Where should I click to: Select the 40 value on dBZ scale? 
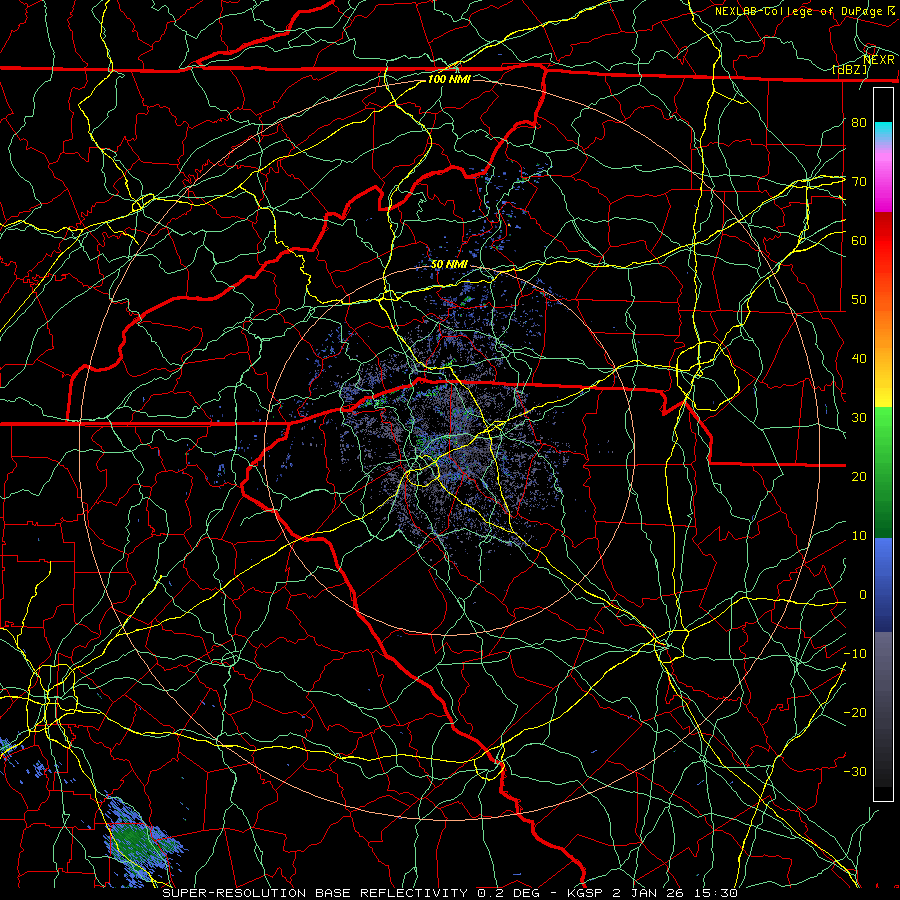pyautogui.click(x=859, y=359)
